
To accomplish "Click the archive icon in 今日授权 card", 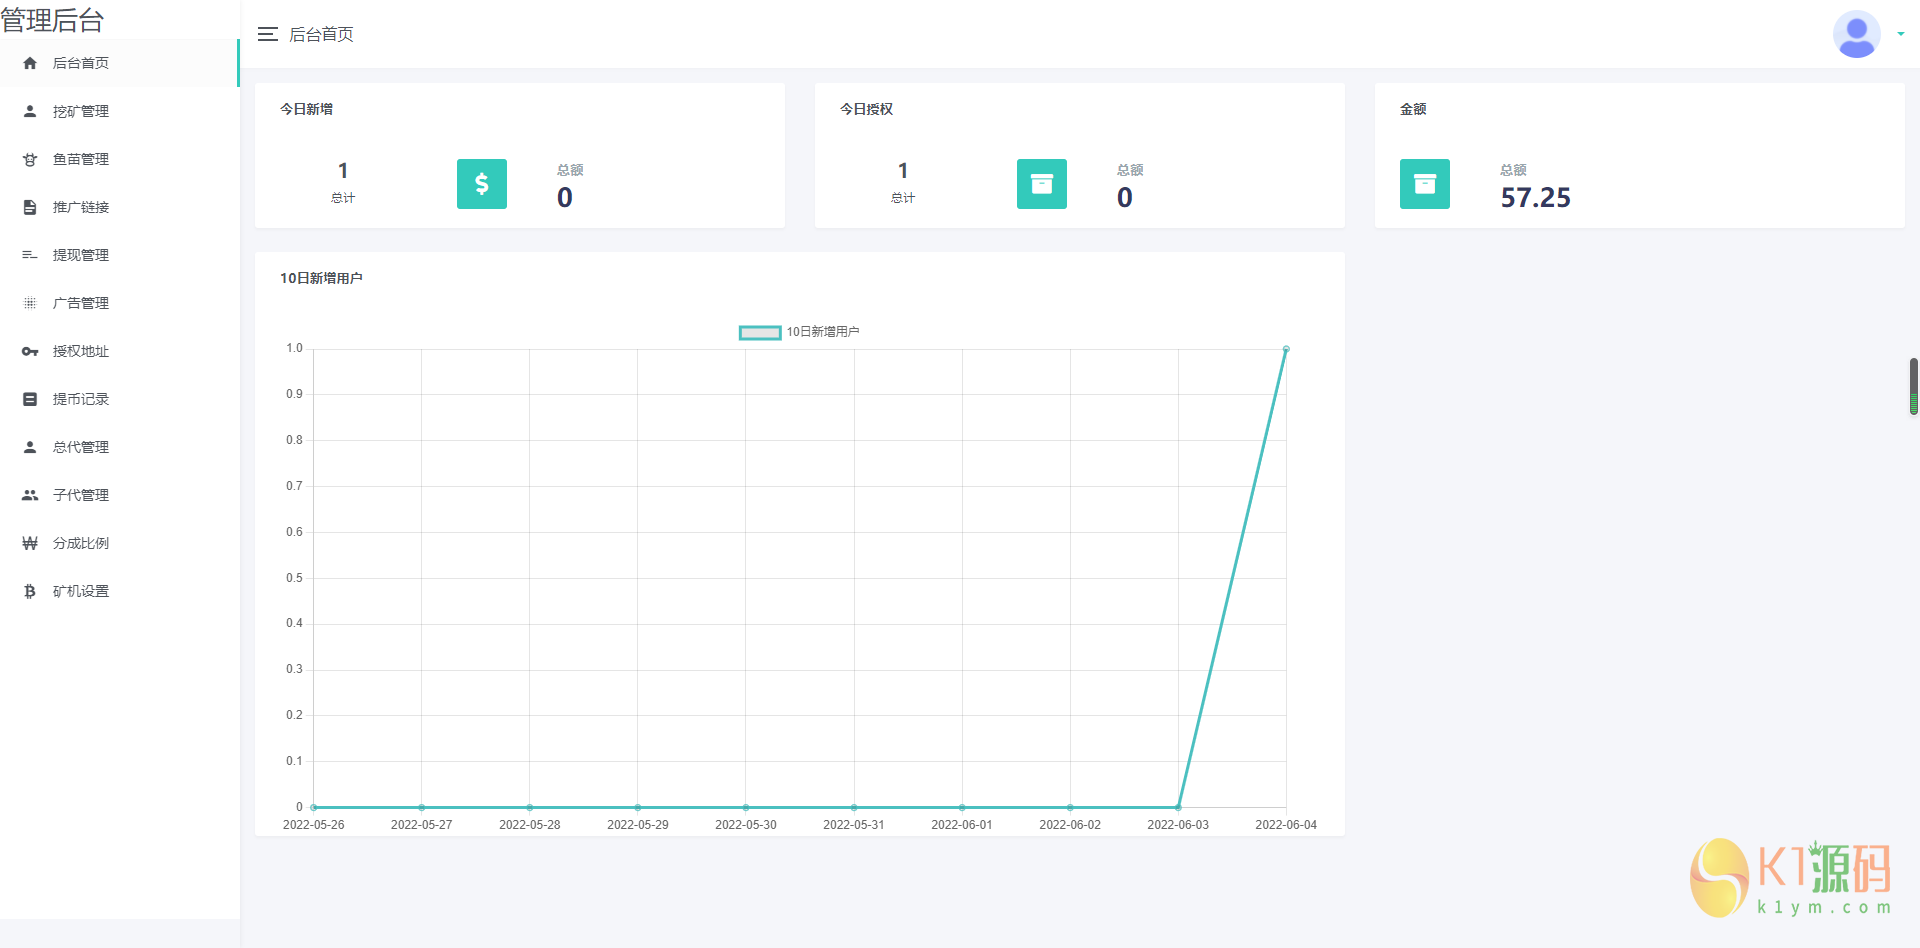I will pos(1042,184).
